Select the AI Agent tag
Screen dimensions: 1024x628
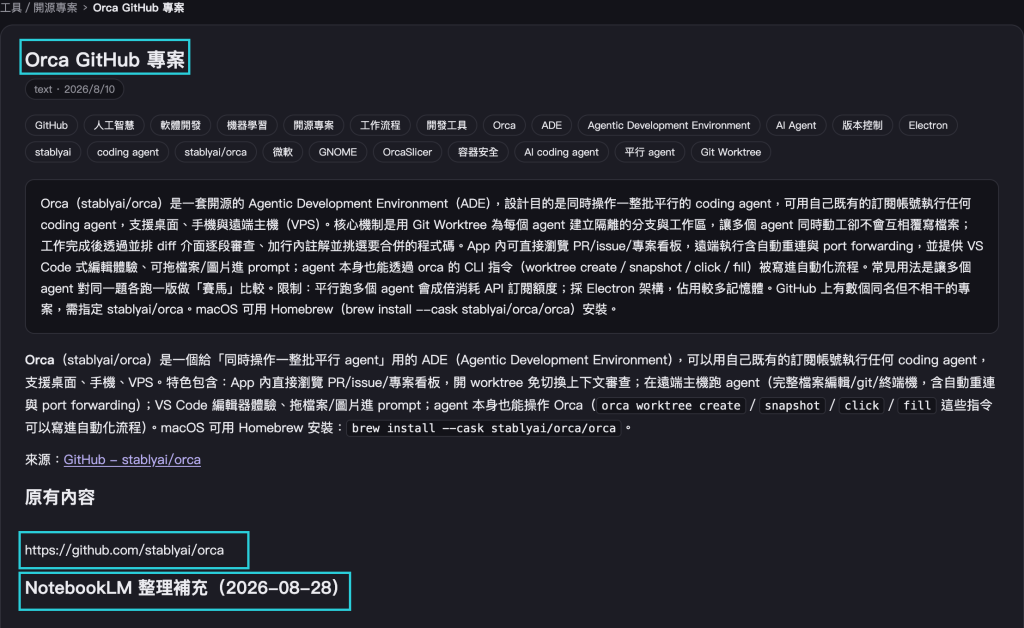click(x=795, y=125)
